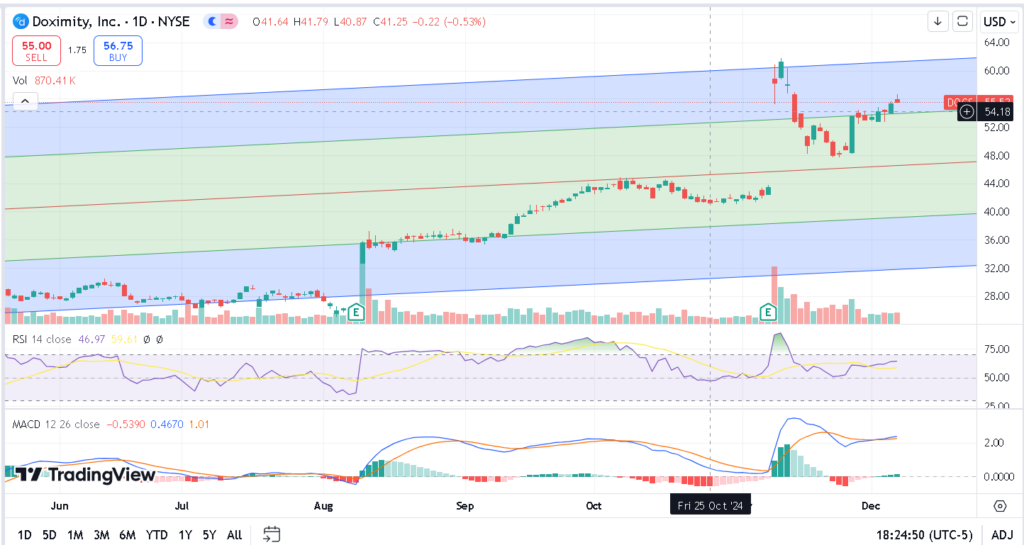Open chart time-axis settings gear

1000,506
